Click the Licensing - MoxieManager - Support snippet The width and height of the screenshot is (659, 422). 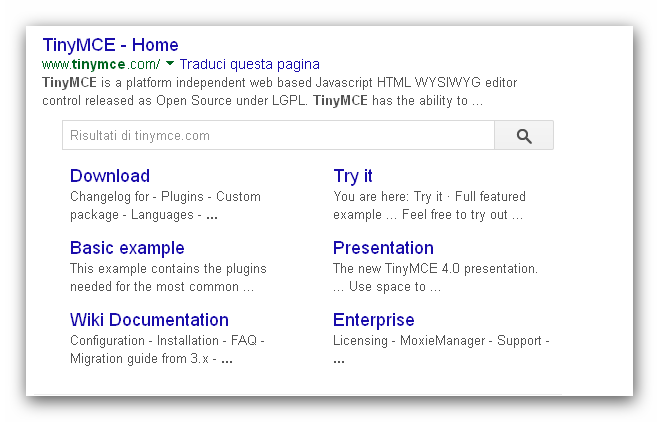(441, 340)
